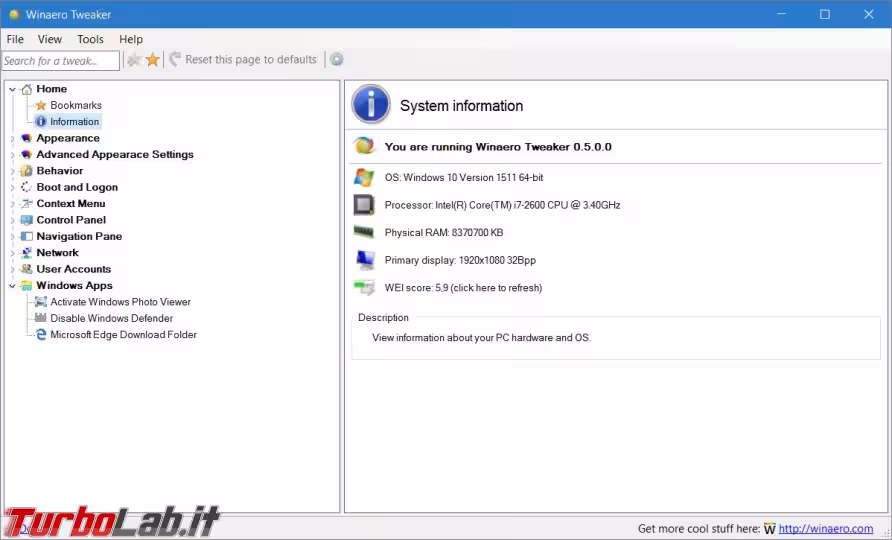Image resolution: width=892 pixels, height=540 pixels.
Task: Click the add bookmark star icon
Action: pyautogui.click(x=133, y=60)
